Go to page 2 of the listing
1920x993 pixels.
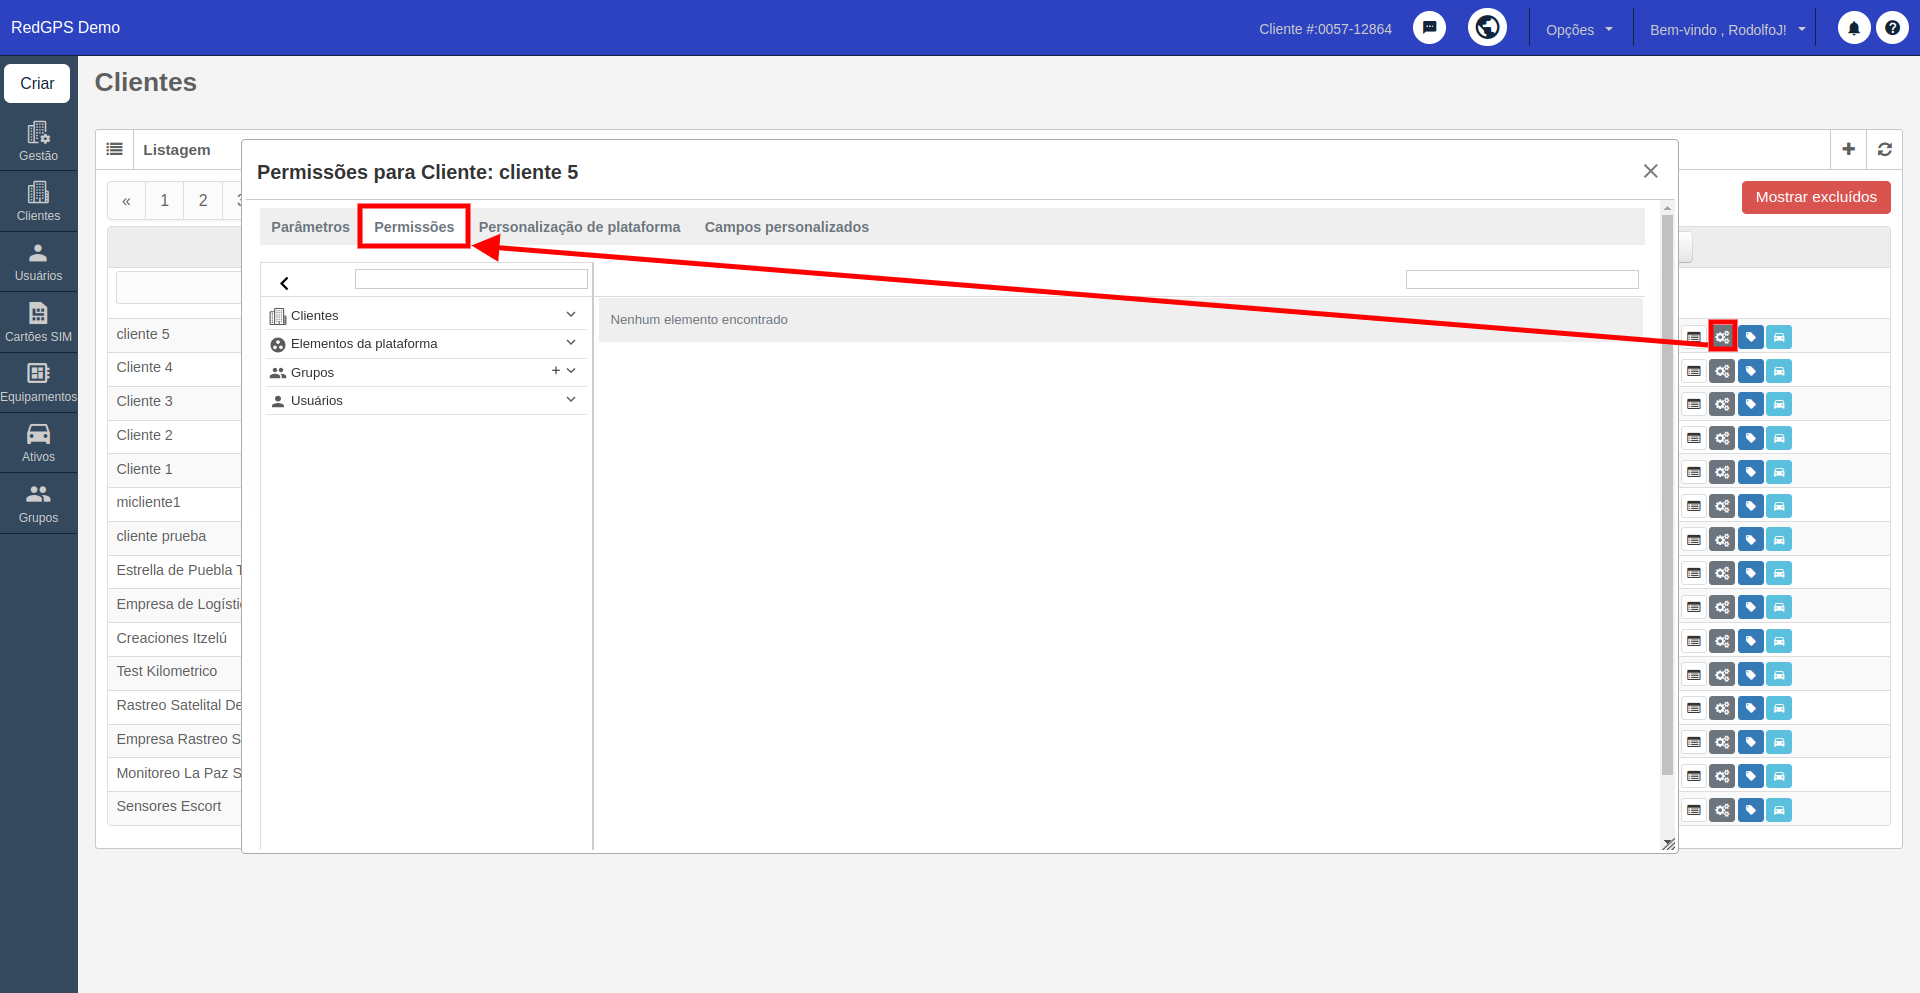(x=203, y=200)
